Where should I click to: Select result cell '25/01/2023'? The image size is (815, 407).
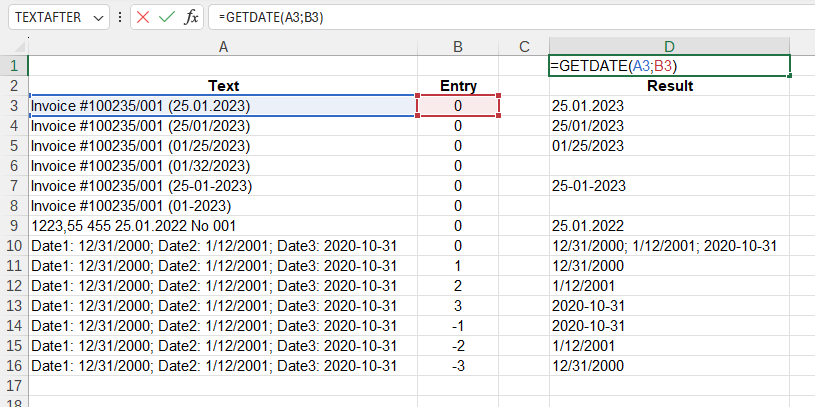click(x=669, y=126)
